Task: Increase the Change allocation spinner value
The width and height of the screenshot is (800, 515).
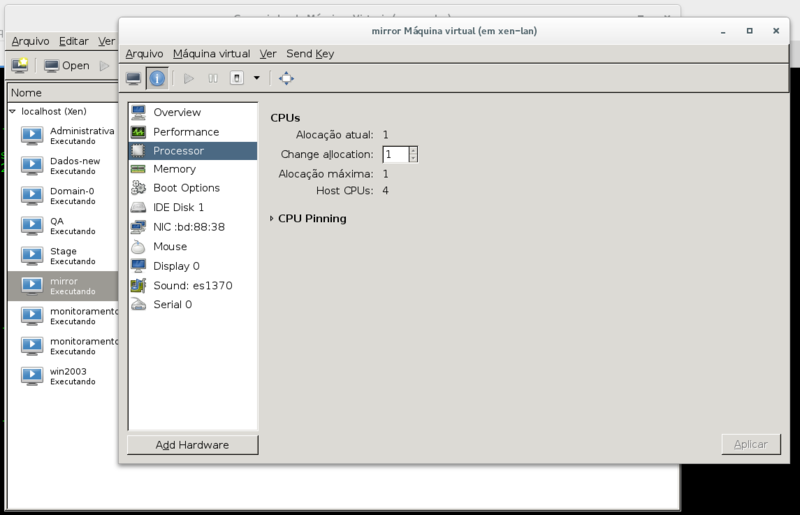Action: 414,151
